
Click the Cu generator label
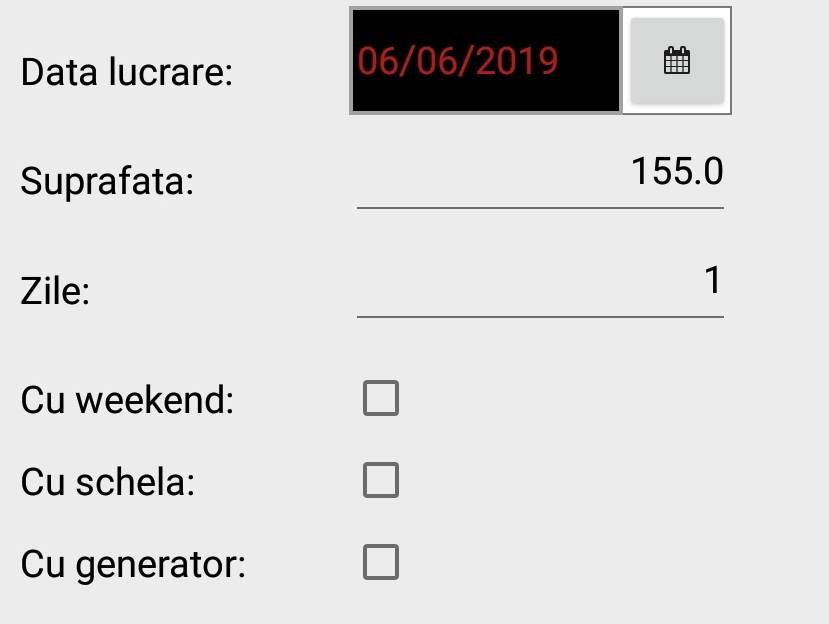[x=133, y=564]
